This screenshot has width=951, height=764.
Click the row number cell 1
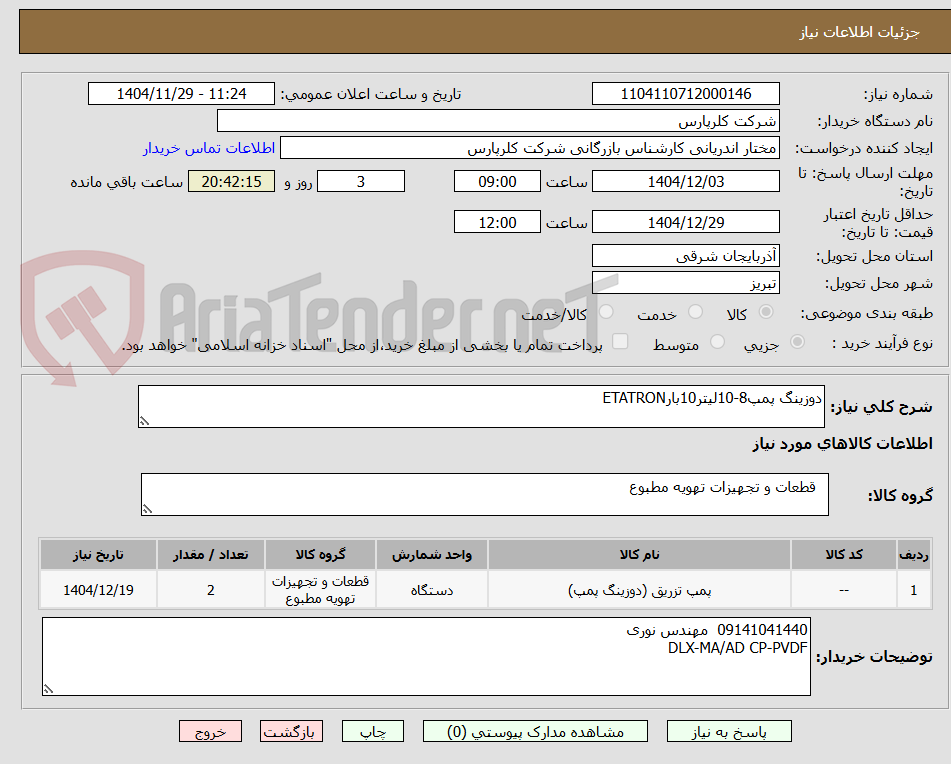click(x=914, y=590)
